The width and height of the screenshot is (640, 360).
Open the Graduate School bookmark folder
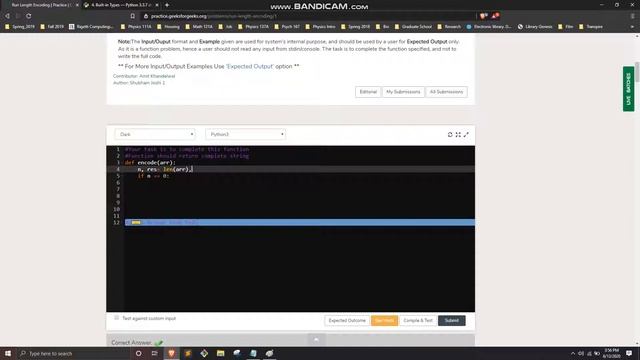pos(413,27)
